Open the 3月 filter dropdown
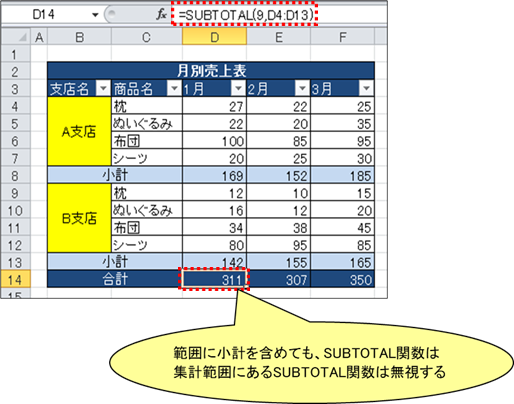The image size is (514, 404). coord(366,88)
